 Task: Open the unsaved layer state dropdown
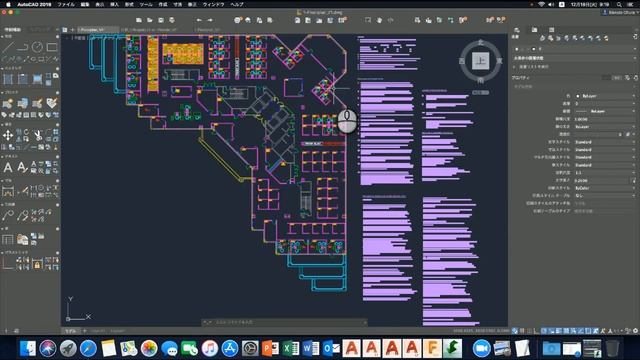(574, 58)
